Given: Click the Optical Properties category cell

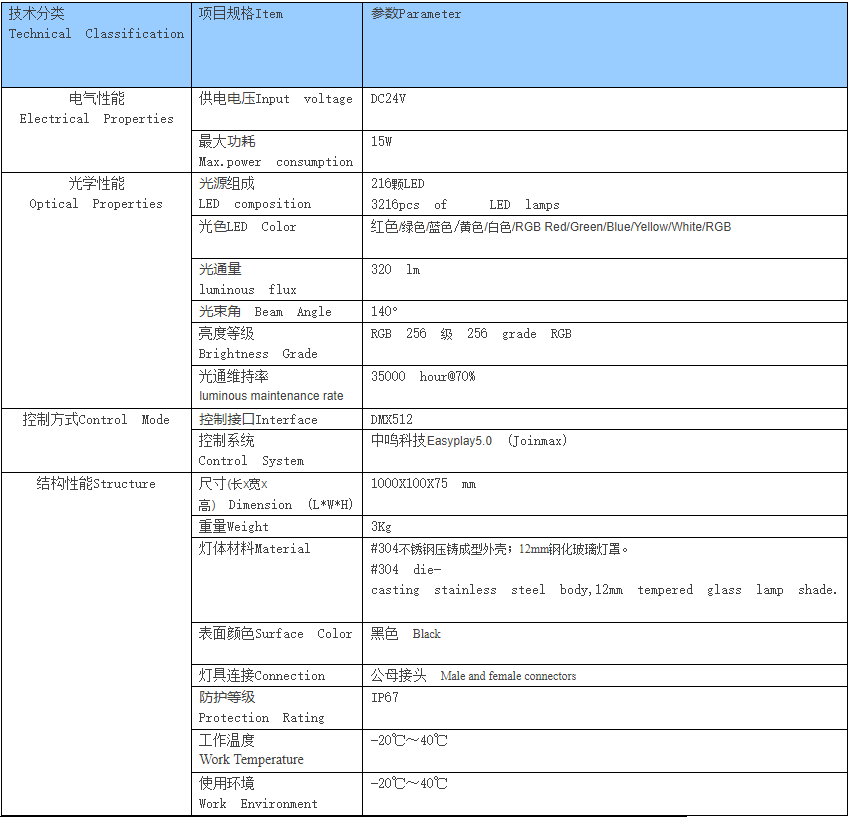Looking at the screenshot, I should pos(96,194).
